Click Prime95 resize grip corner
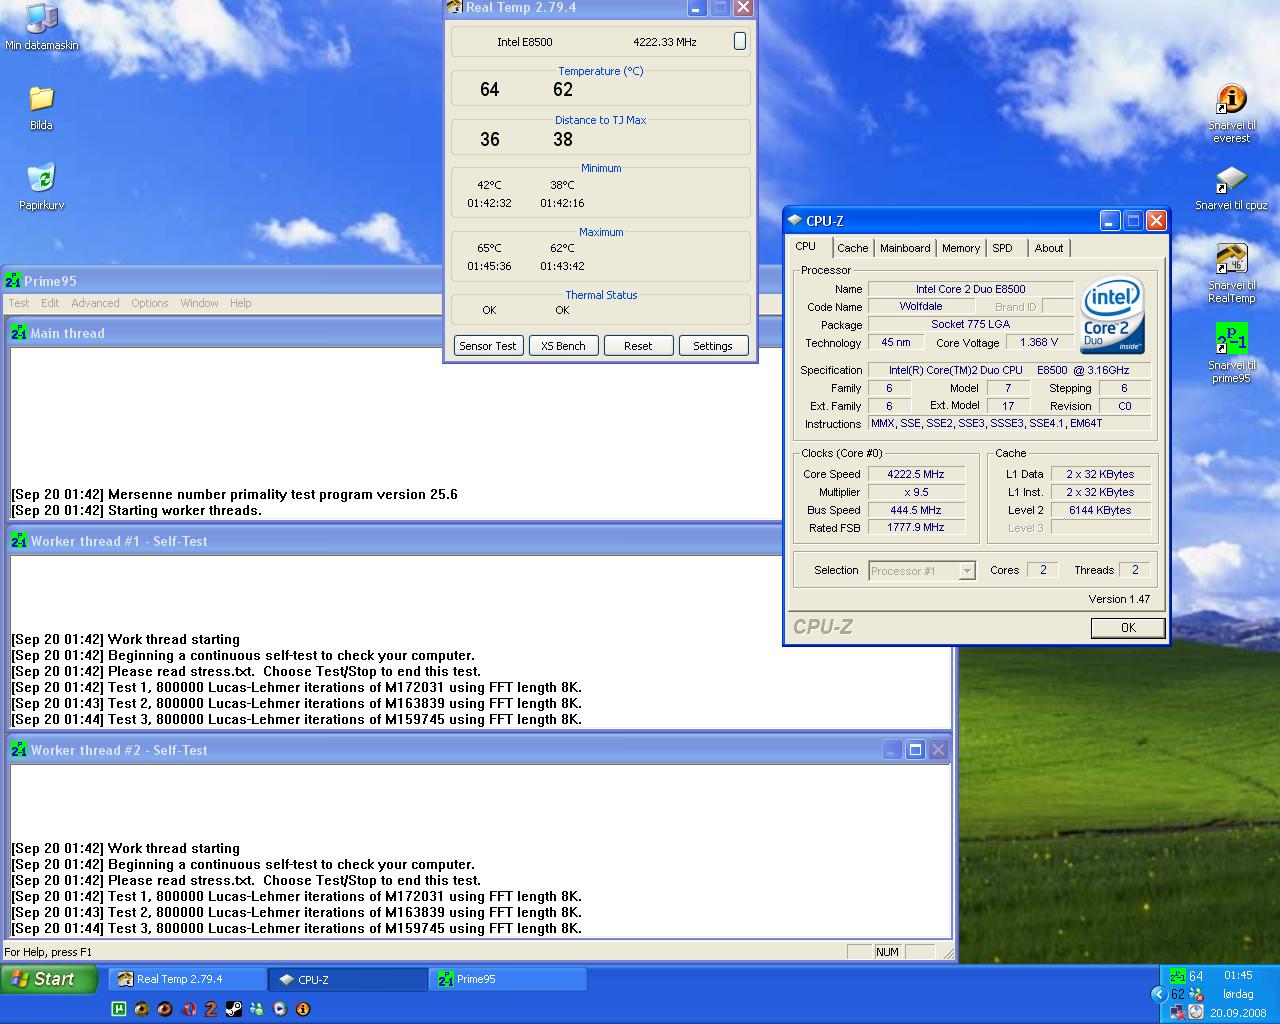Screen dimensions: 1280x1024 coord(948,953)
